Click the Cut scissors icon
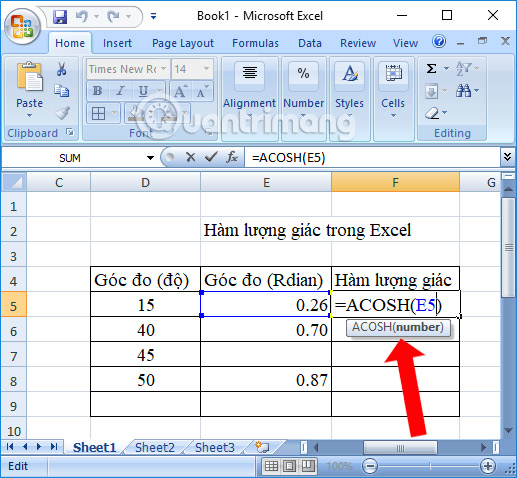The image size is (517, 478). point(61,69)
